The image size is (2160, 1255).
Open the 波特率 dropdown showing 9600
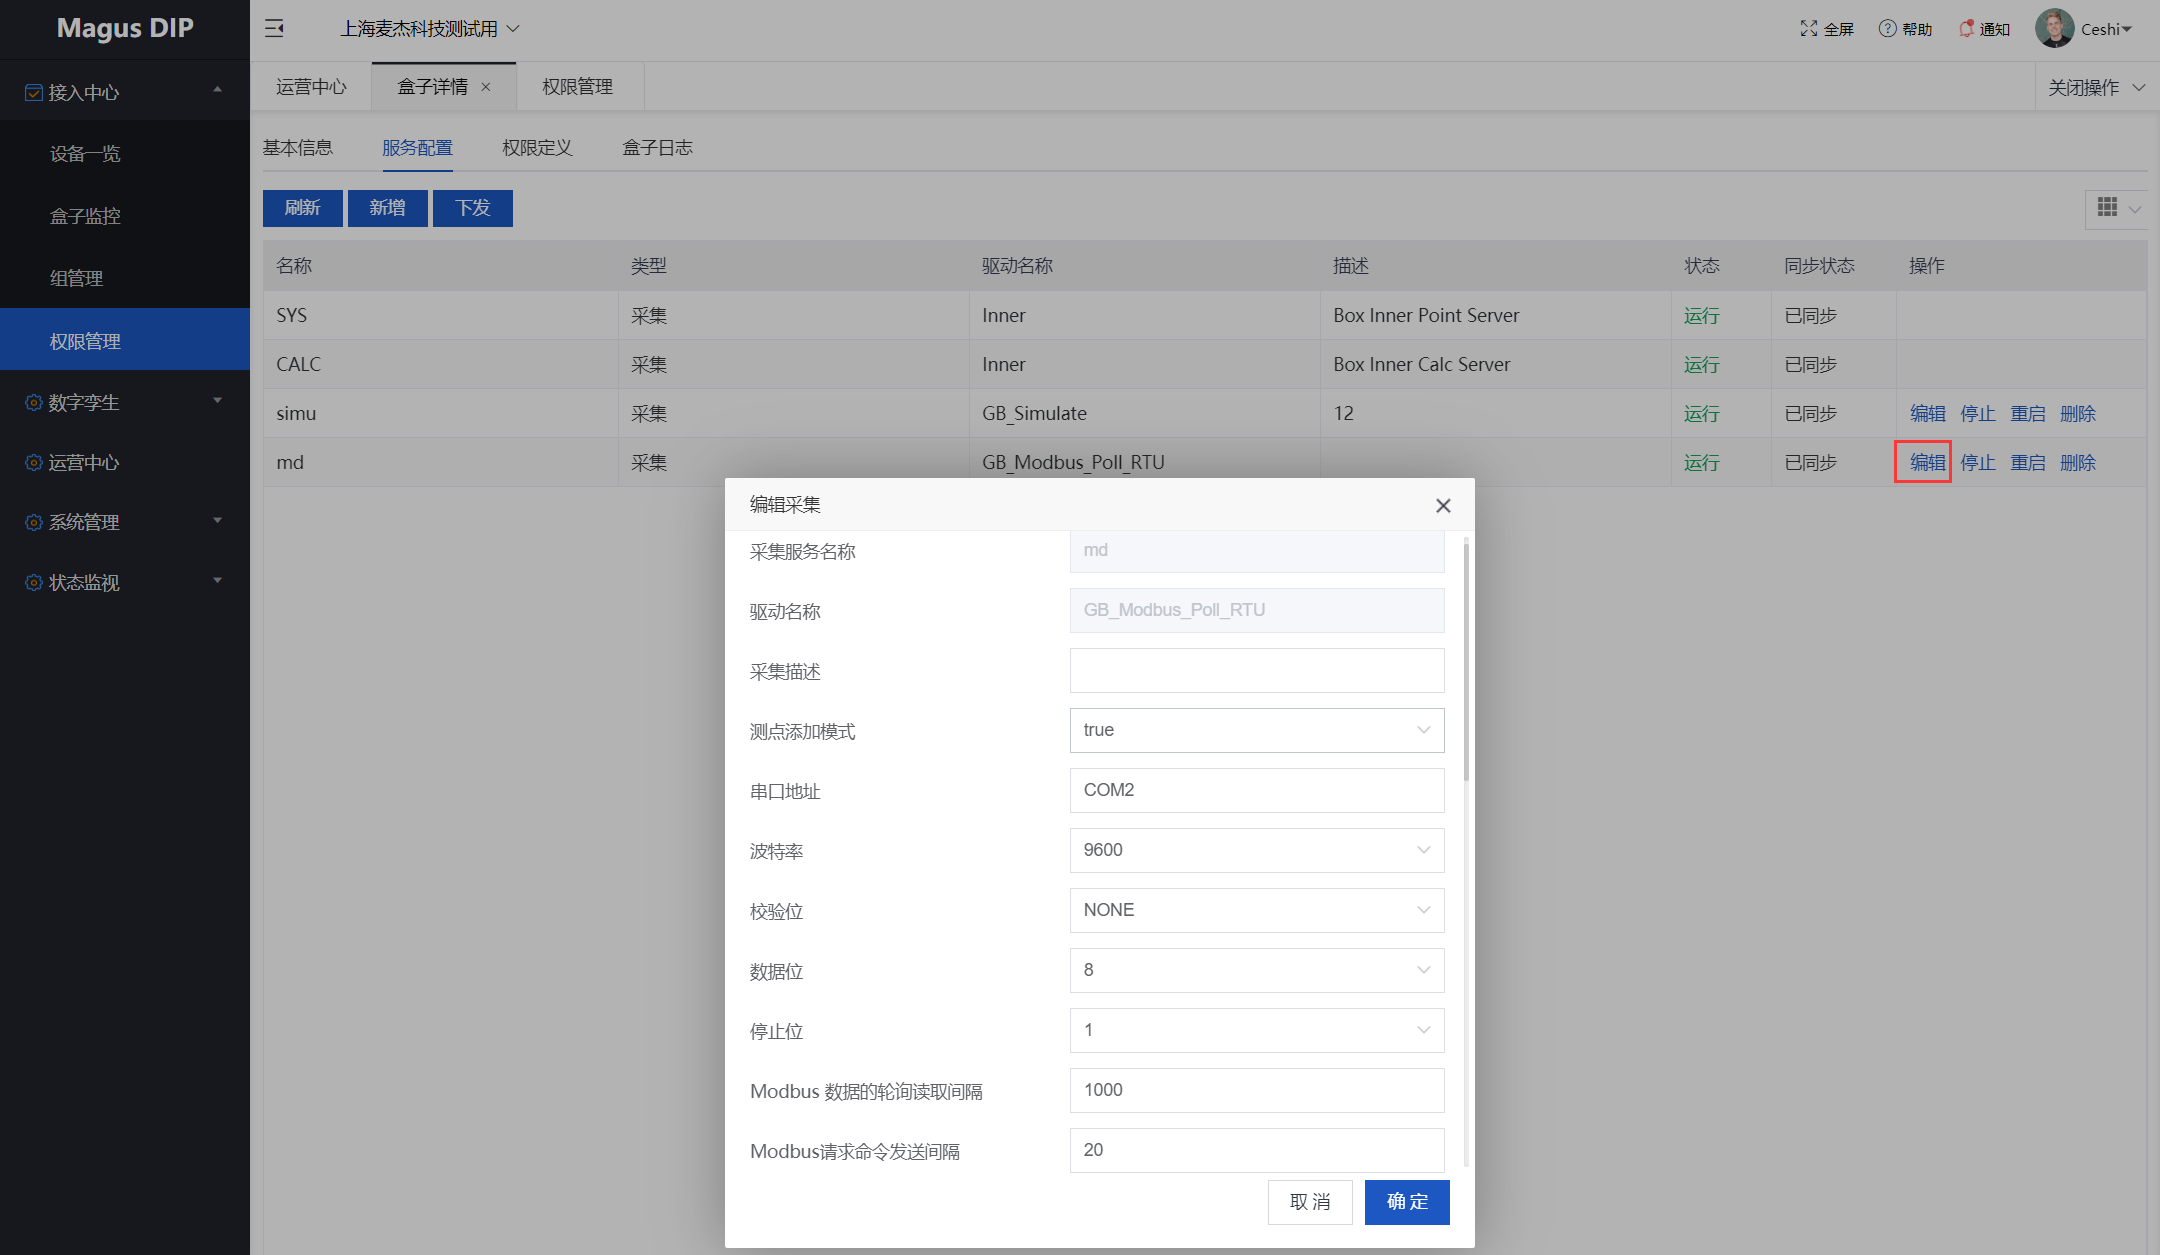coord(1256,850)
